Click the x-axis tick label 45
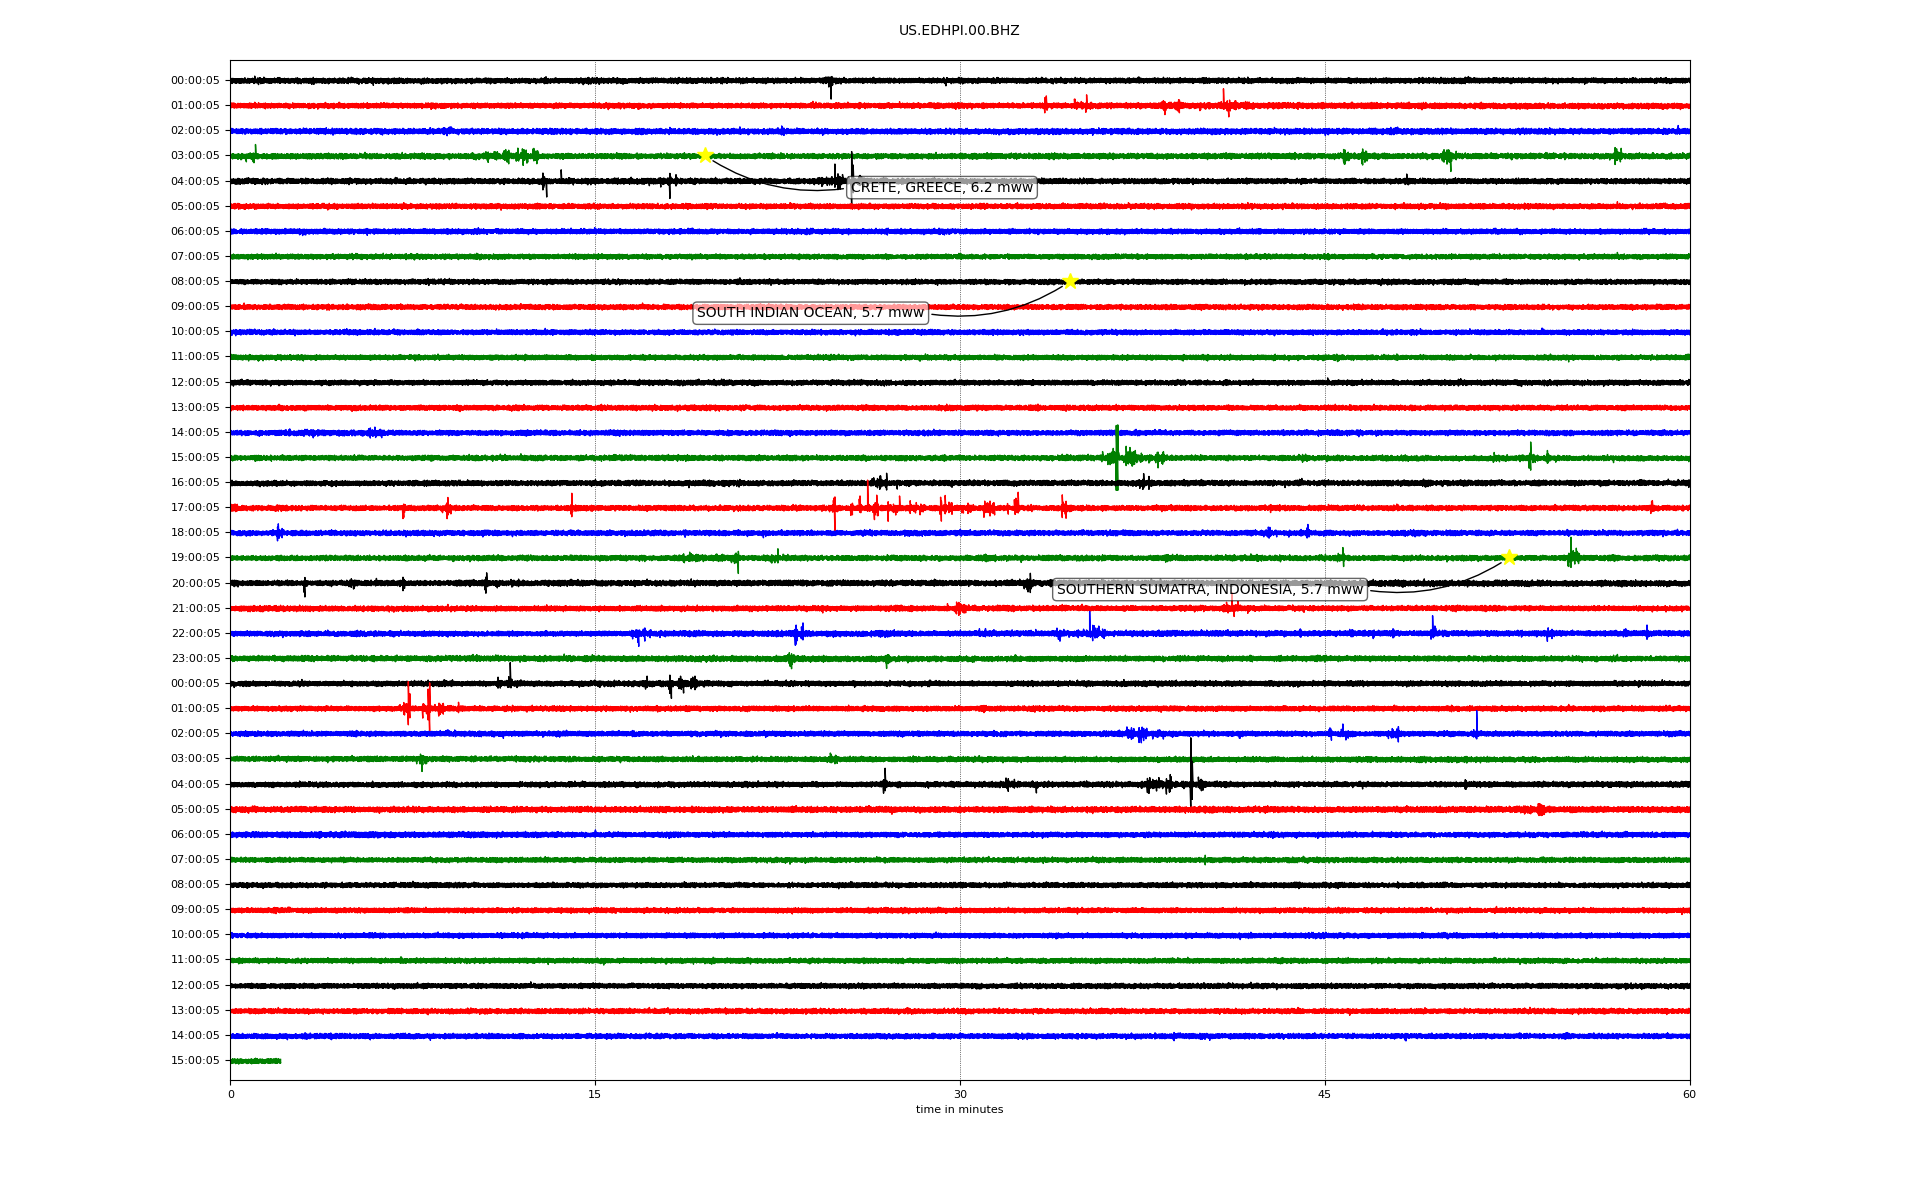1920x1200 pixels. point(1325,1094)
